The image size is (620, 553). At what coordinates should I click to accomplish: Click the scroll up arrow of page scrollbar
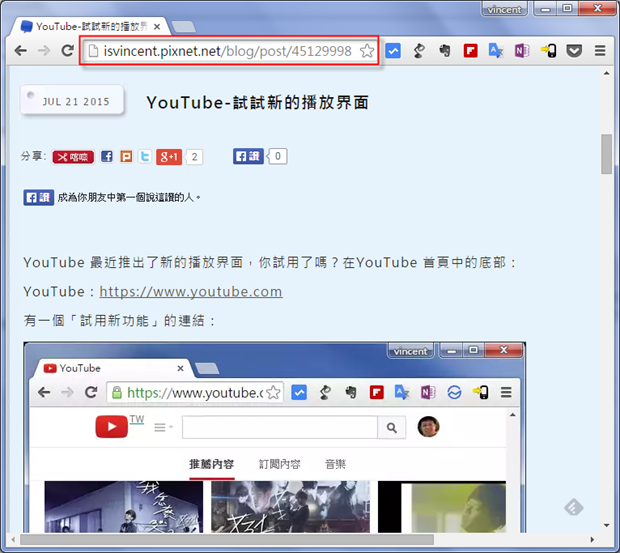tap(606, 73)
